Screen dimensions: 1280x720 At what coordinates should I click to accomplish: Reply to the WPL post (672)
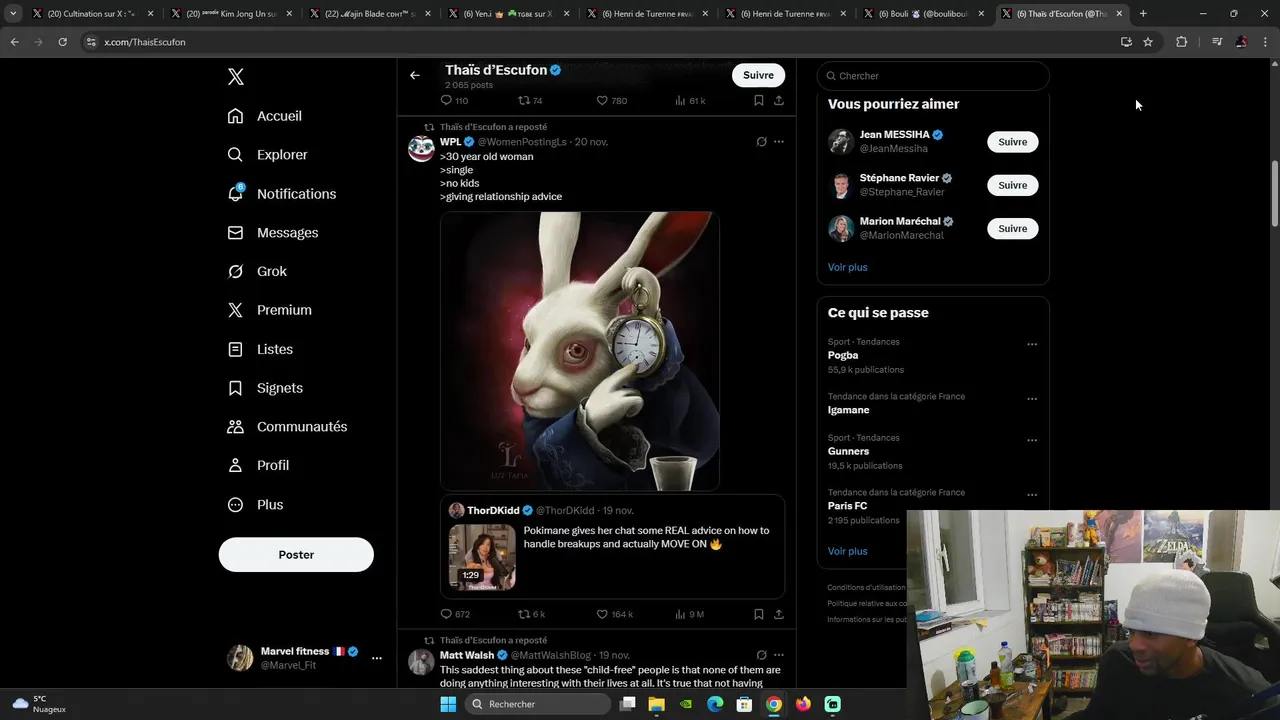point(455,614)
